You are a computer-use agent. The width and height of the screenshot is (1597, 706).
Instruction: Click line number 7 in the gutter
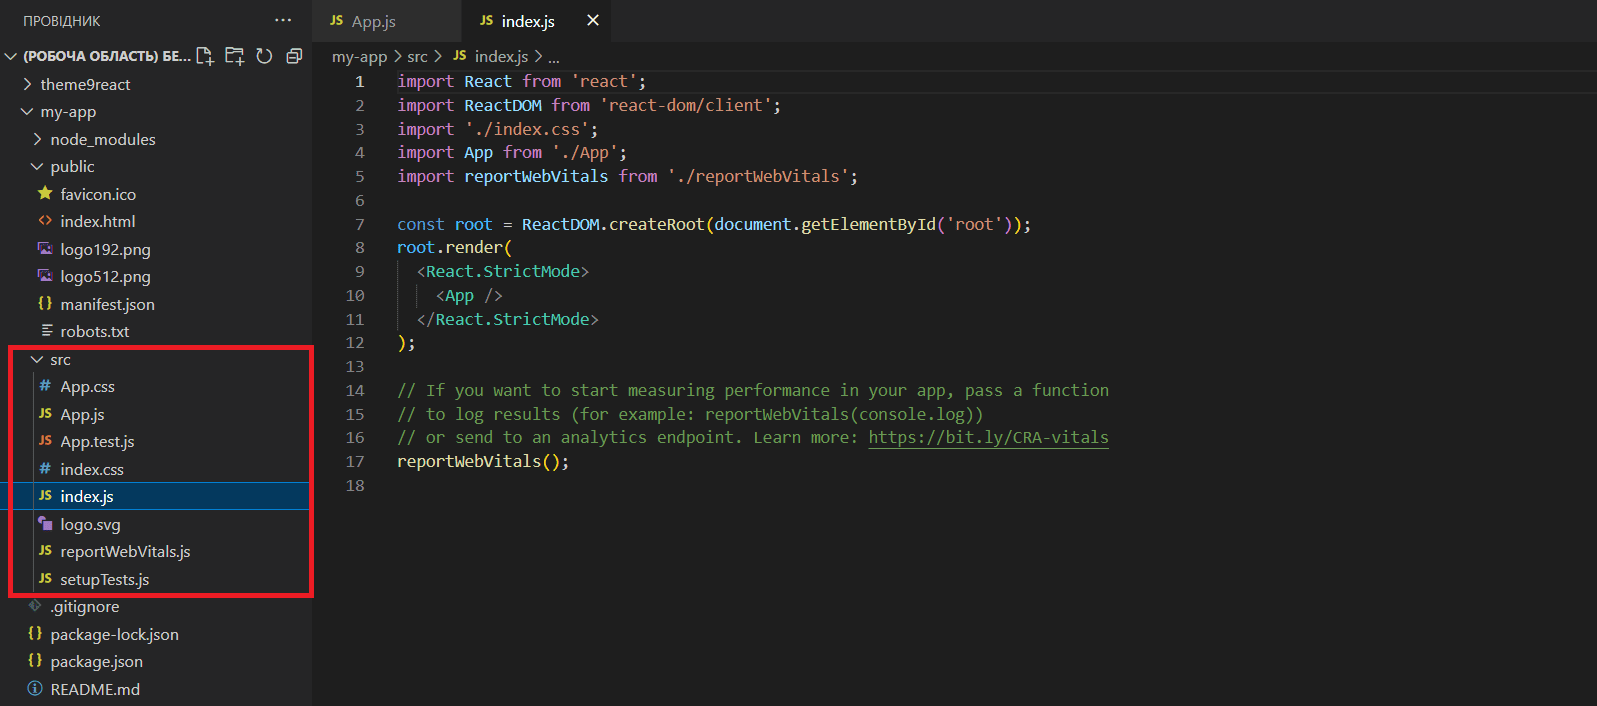coord(359,224)
